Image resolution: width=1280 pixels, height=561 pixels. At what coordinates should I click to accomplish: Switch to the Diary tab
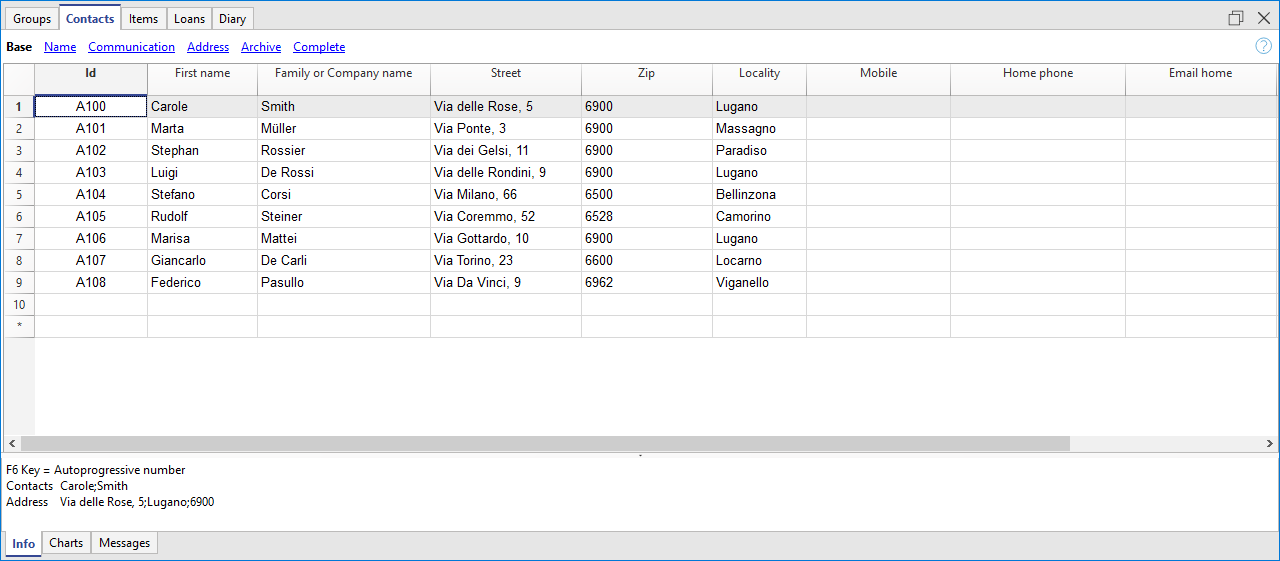pyautogui.click(x=232, y=19)
